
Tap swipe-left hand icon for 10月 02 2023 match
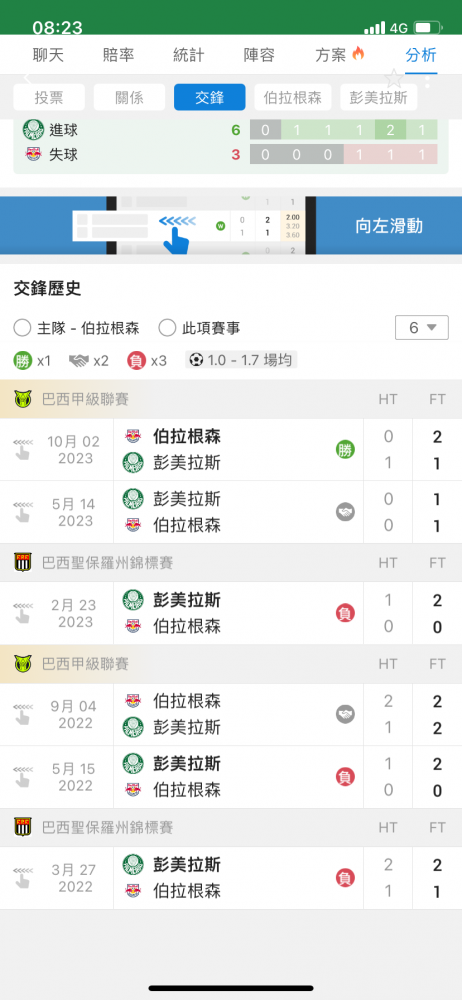(22, 450)
